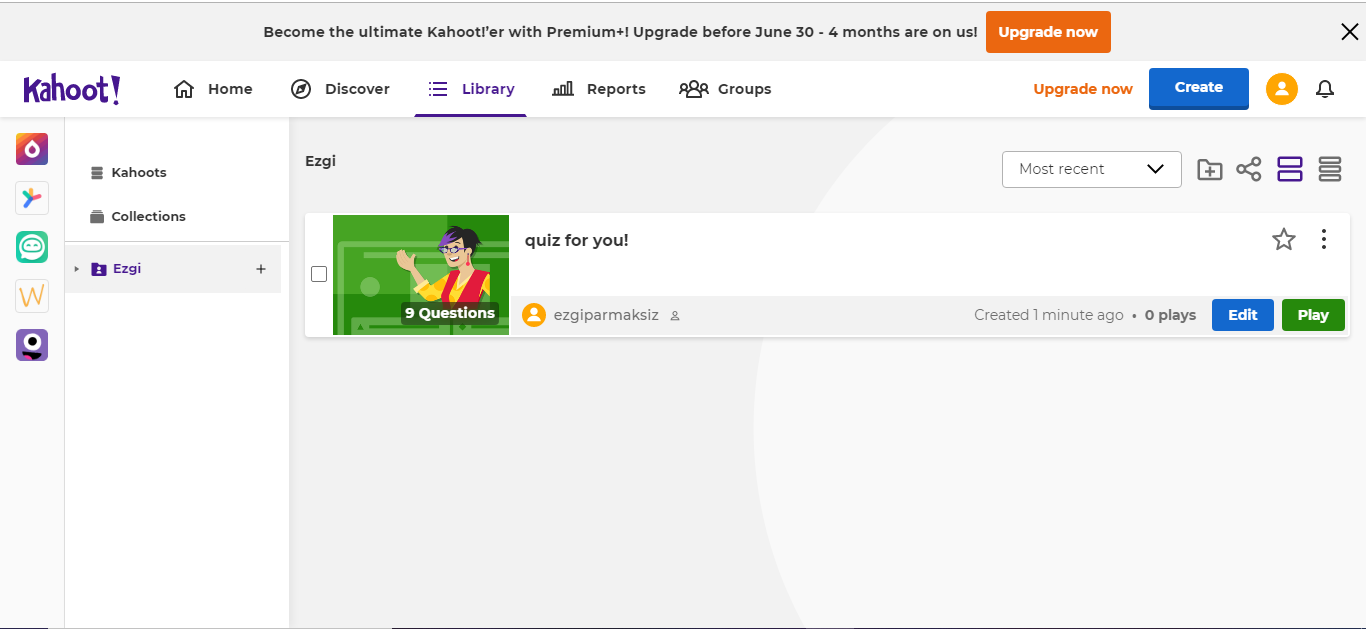
Task: Click the share icon beside sort dropdown
Action: point(1249,169)
